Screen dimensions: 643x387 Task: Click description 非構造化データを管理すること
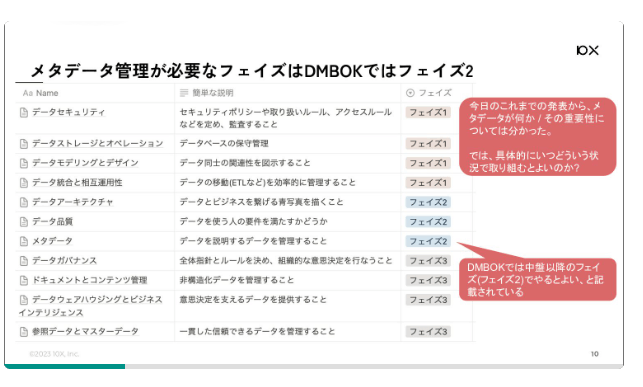[x=237, y=280]
